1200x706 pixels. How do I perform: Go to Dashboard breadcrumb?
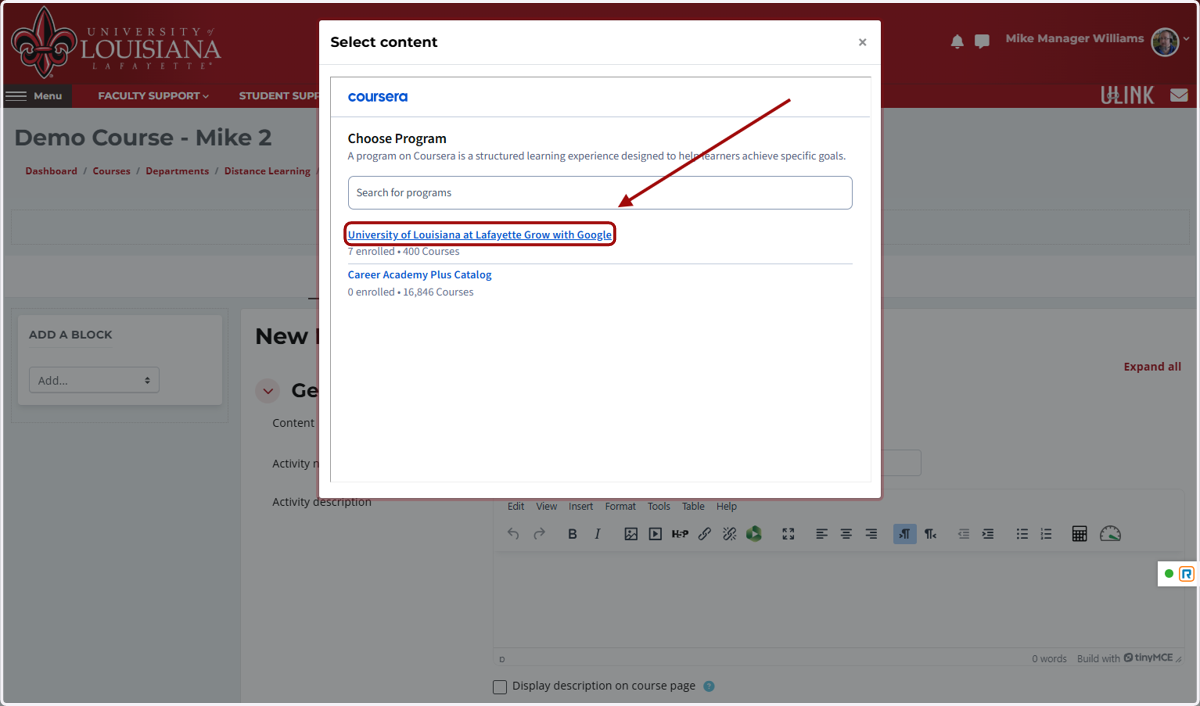click(x=51, y=171)
